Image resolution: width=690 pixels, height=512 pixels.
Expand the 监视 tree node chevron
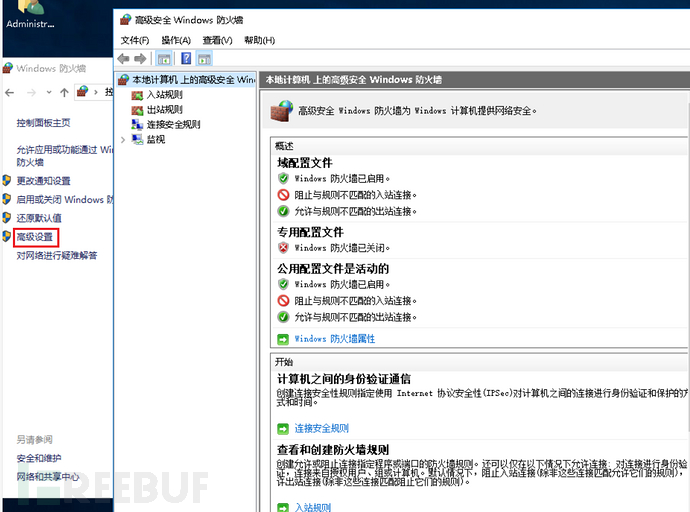[123, 140]
